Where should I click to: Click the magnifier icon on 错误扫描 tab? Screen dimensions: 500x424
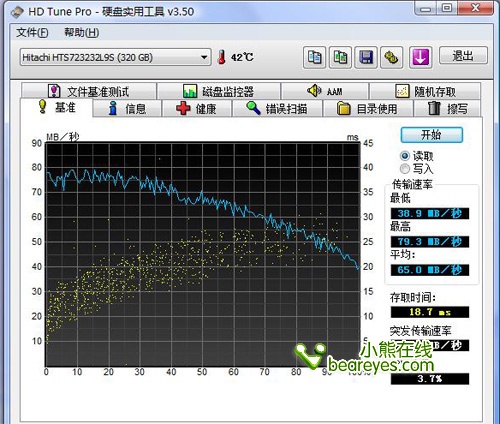(x=253, y=108)
